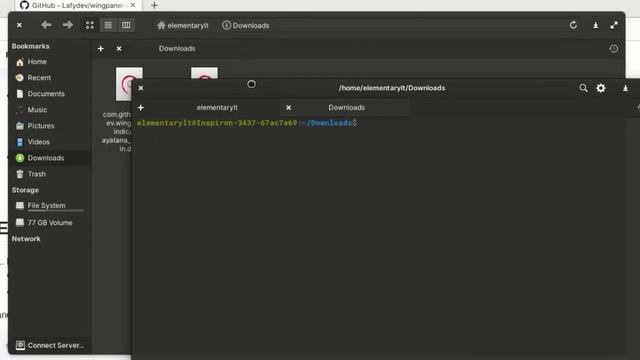The height and width of the screenshot is (360, 640).
Task: Select Downloads bookmark in sidebar
Action: pos(49,158)
